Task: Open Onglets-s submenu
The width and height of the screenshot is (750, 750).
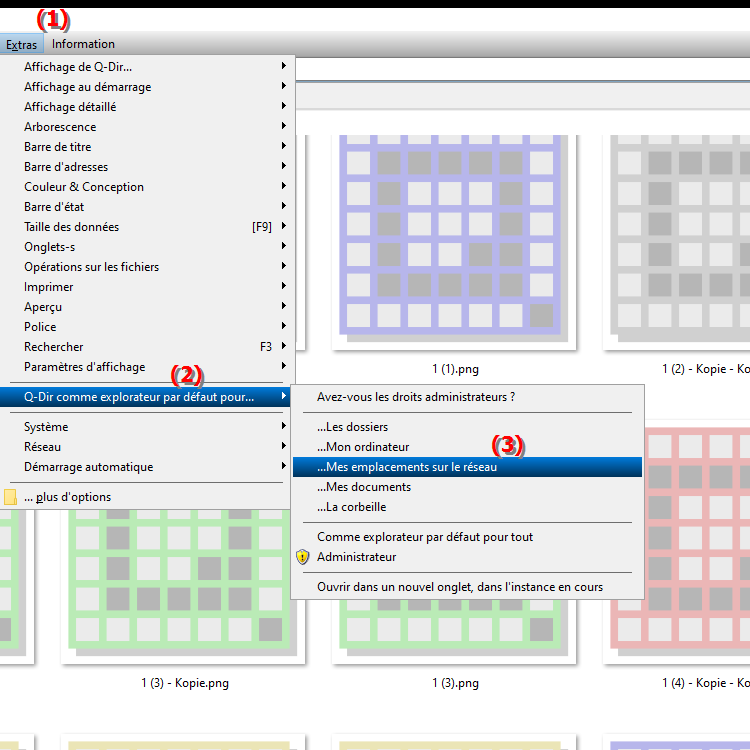Action: [x=146, y=247]
